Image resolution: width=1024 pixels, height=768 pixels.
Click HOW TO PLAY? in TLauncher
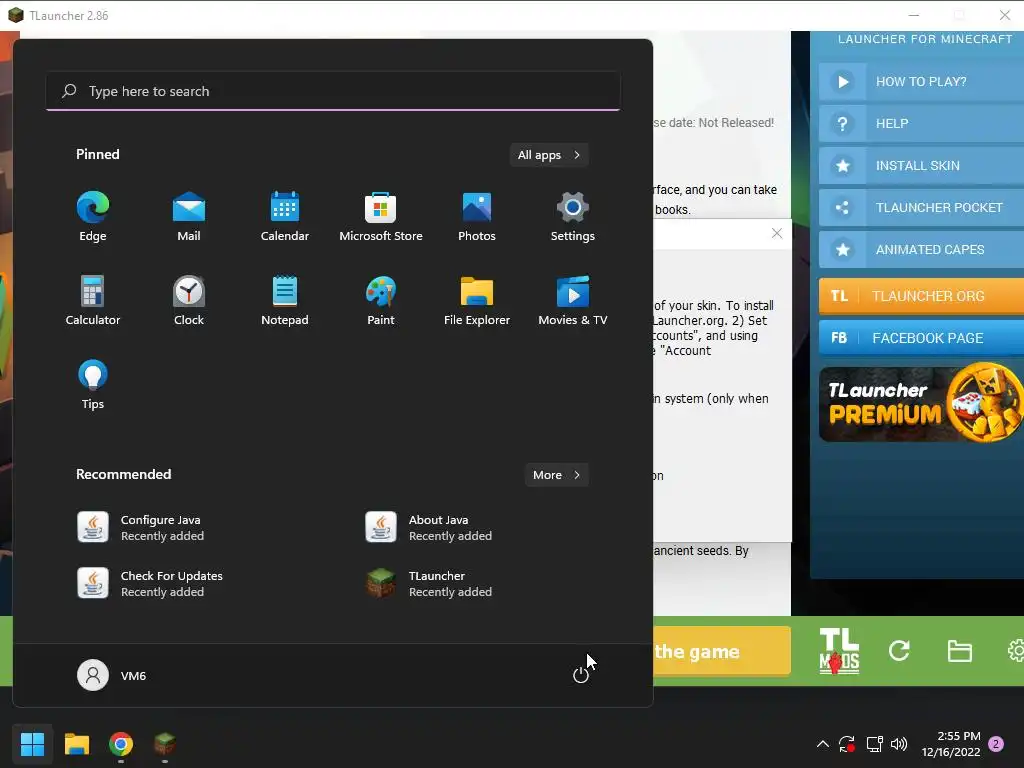tap(921, 82)
